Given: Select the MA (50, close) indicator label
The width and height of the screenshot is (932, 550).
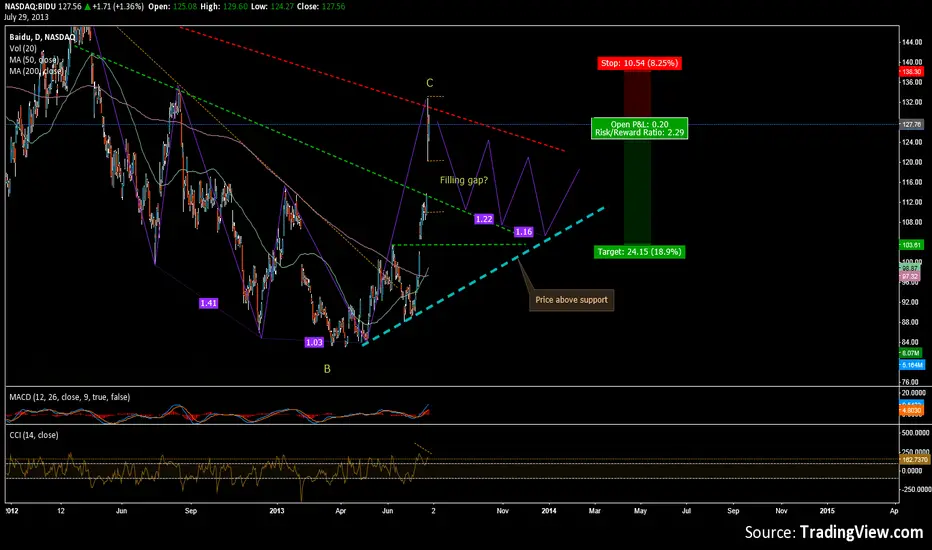Looking at the screenshot, I should click(x=34, y=59).
